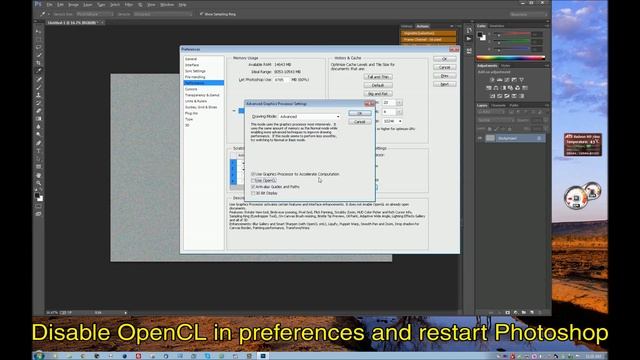Select the Brush tool

[x=38, y=87]
